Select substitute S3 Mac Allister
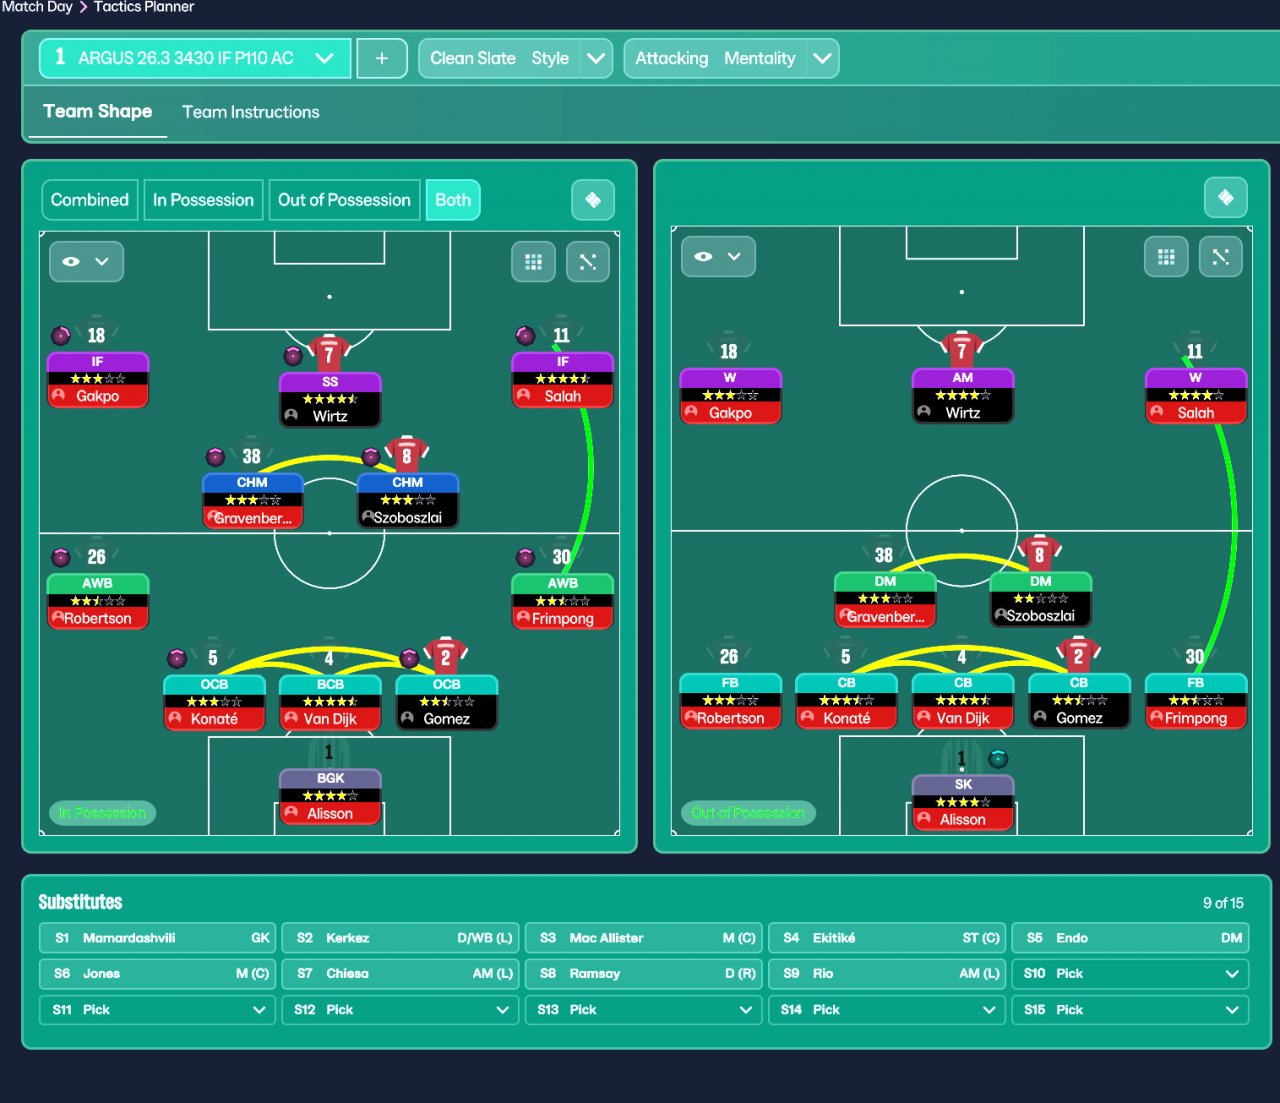 (x=644, y=938)
